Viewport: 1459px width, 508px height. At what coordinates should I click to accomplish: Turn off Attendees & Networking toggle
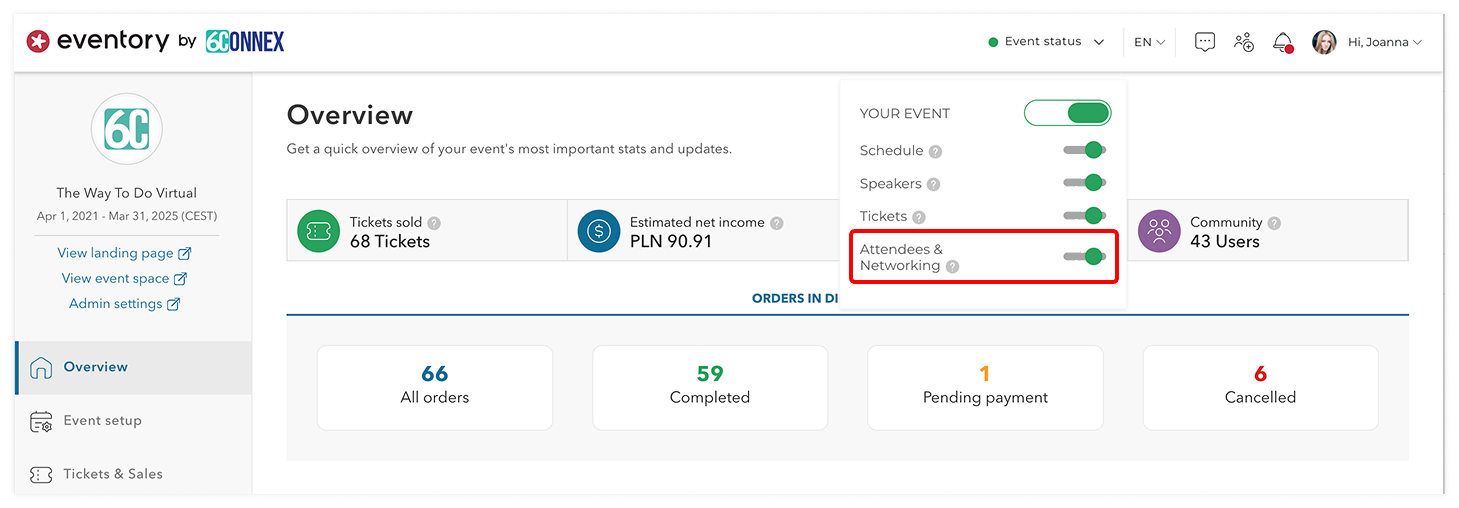(1084, 256)
